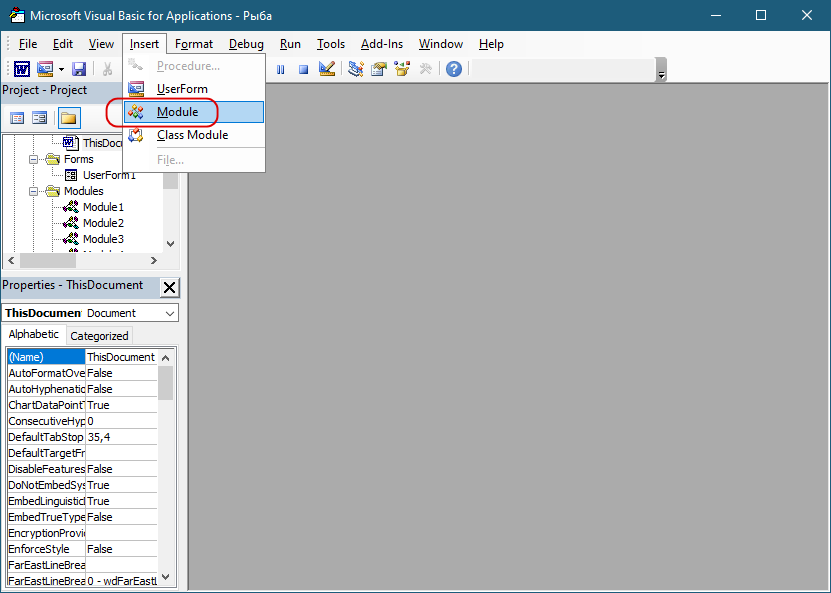Open Microsoft Word via the View Word icon

tap(22, 69)
